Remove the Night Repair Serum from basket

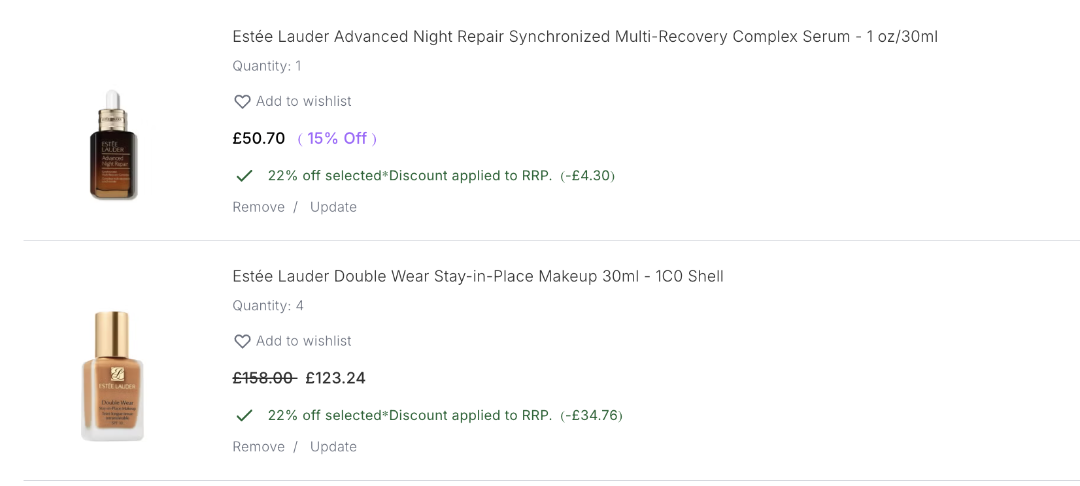tap(259, 207)
